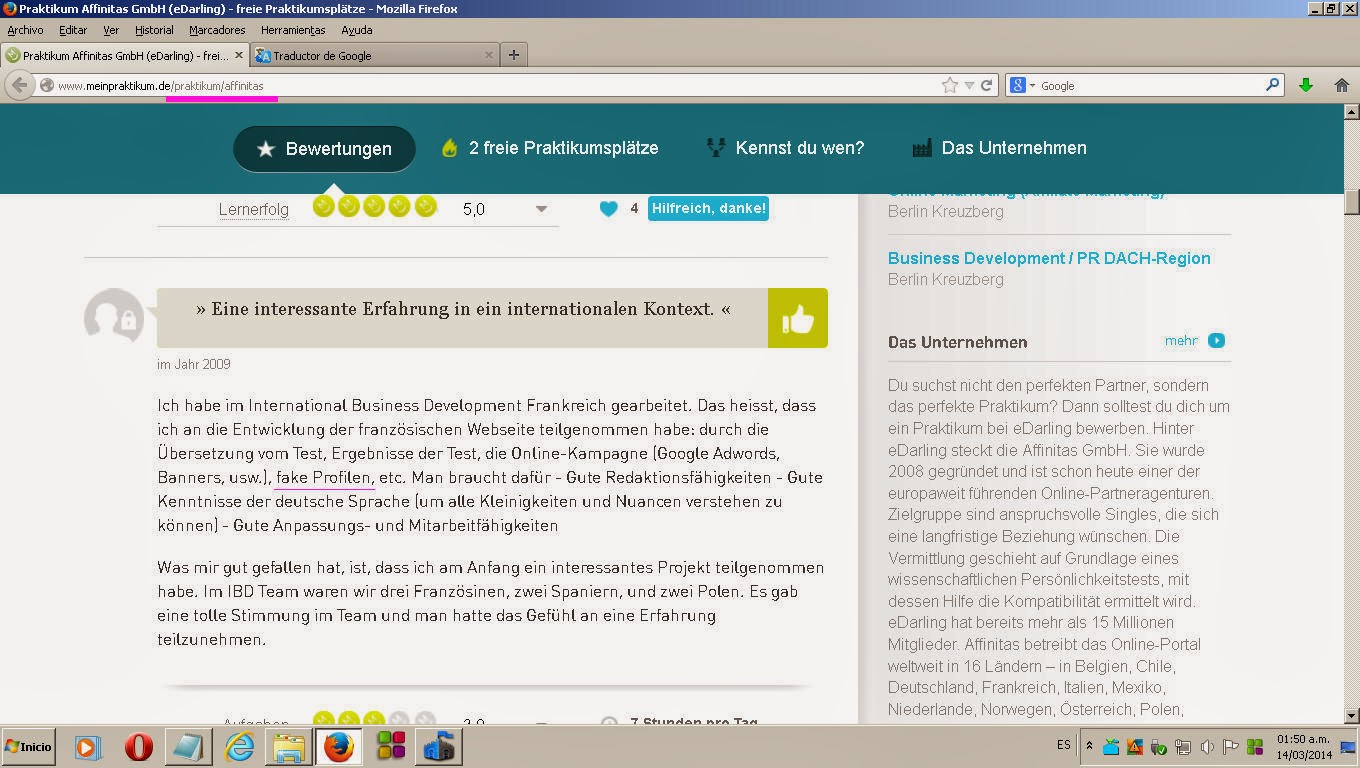Click the Lernerfolg rating label
The width and height of the screenshot is (1360, 768).
click(x=254, y=209)
